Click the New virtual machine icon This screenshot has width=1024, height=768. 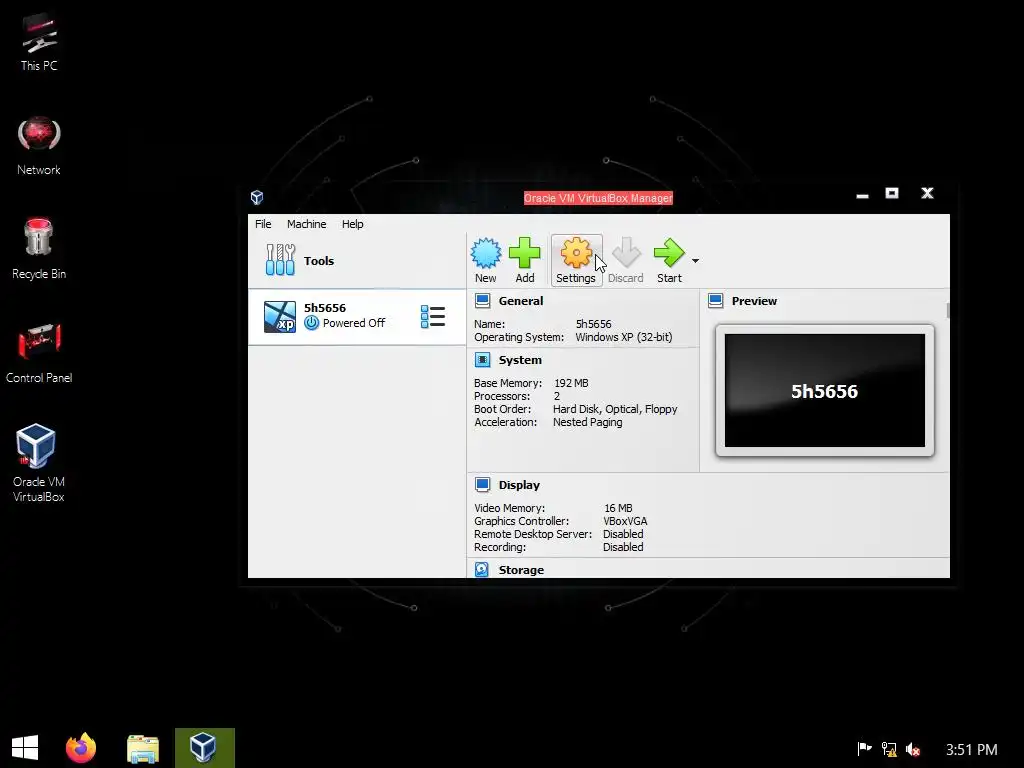point(486,253)
